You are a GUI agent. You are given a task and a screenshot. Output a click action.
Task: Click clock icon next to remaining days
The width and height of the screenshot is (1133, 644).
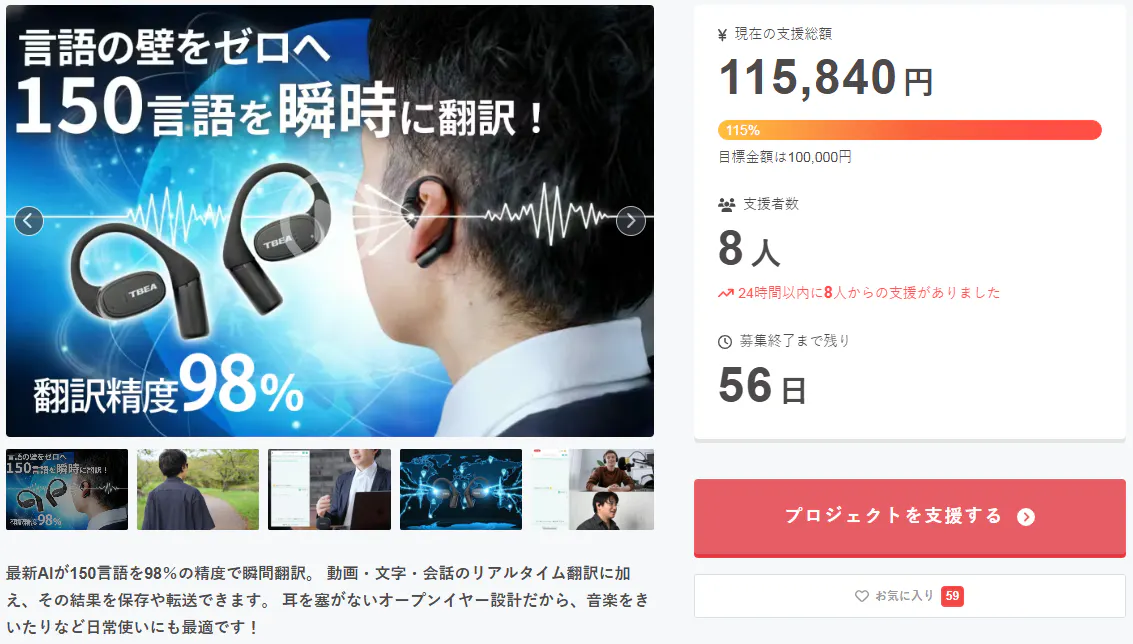pyautogui.click(x=725, y=342)
